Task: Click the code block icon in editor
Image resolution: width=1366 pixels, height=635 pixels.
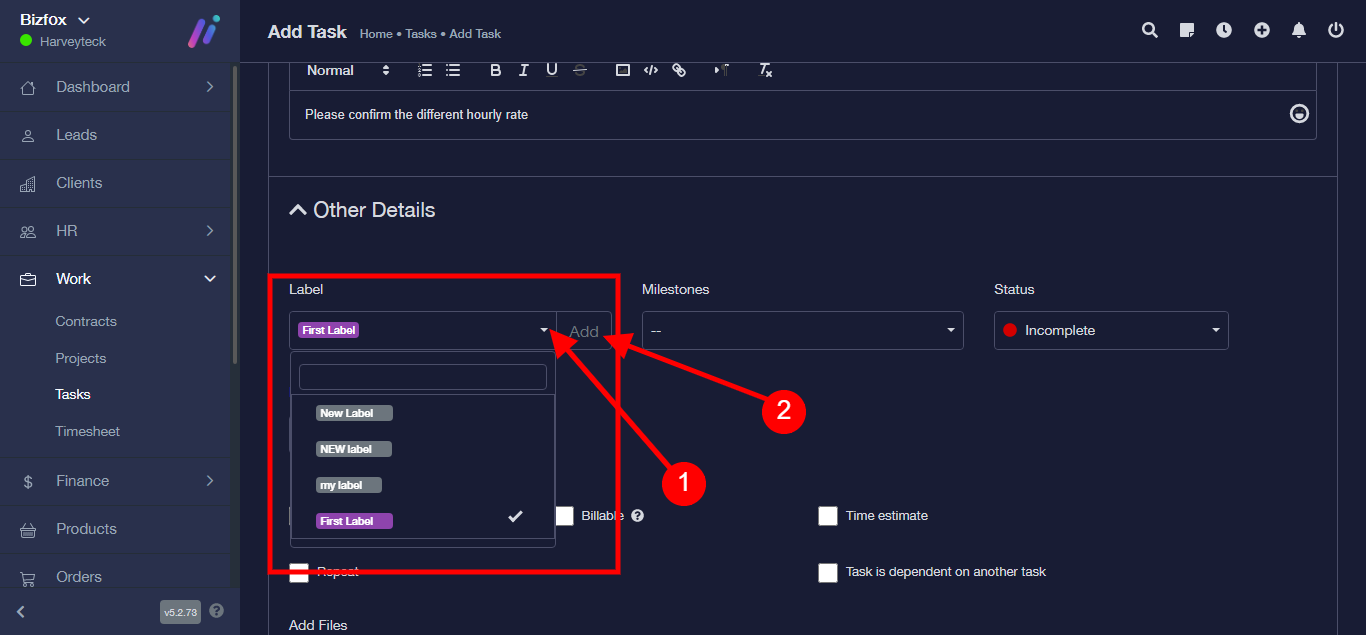Action: [x=651, y=70]
